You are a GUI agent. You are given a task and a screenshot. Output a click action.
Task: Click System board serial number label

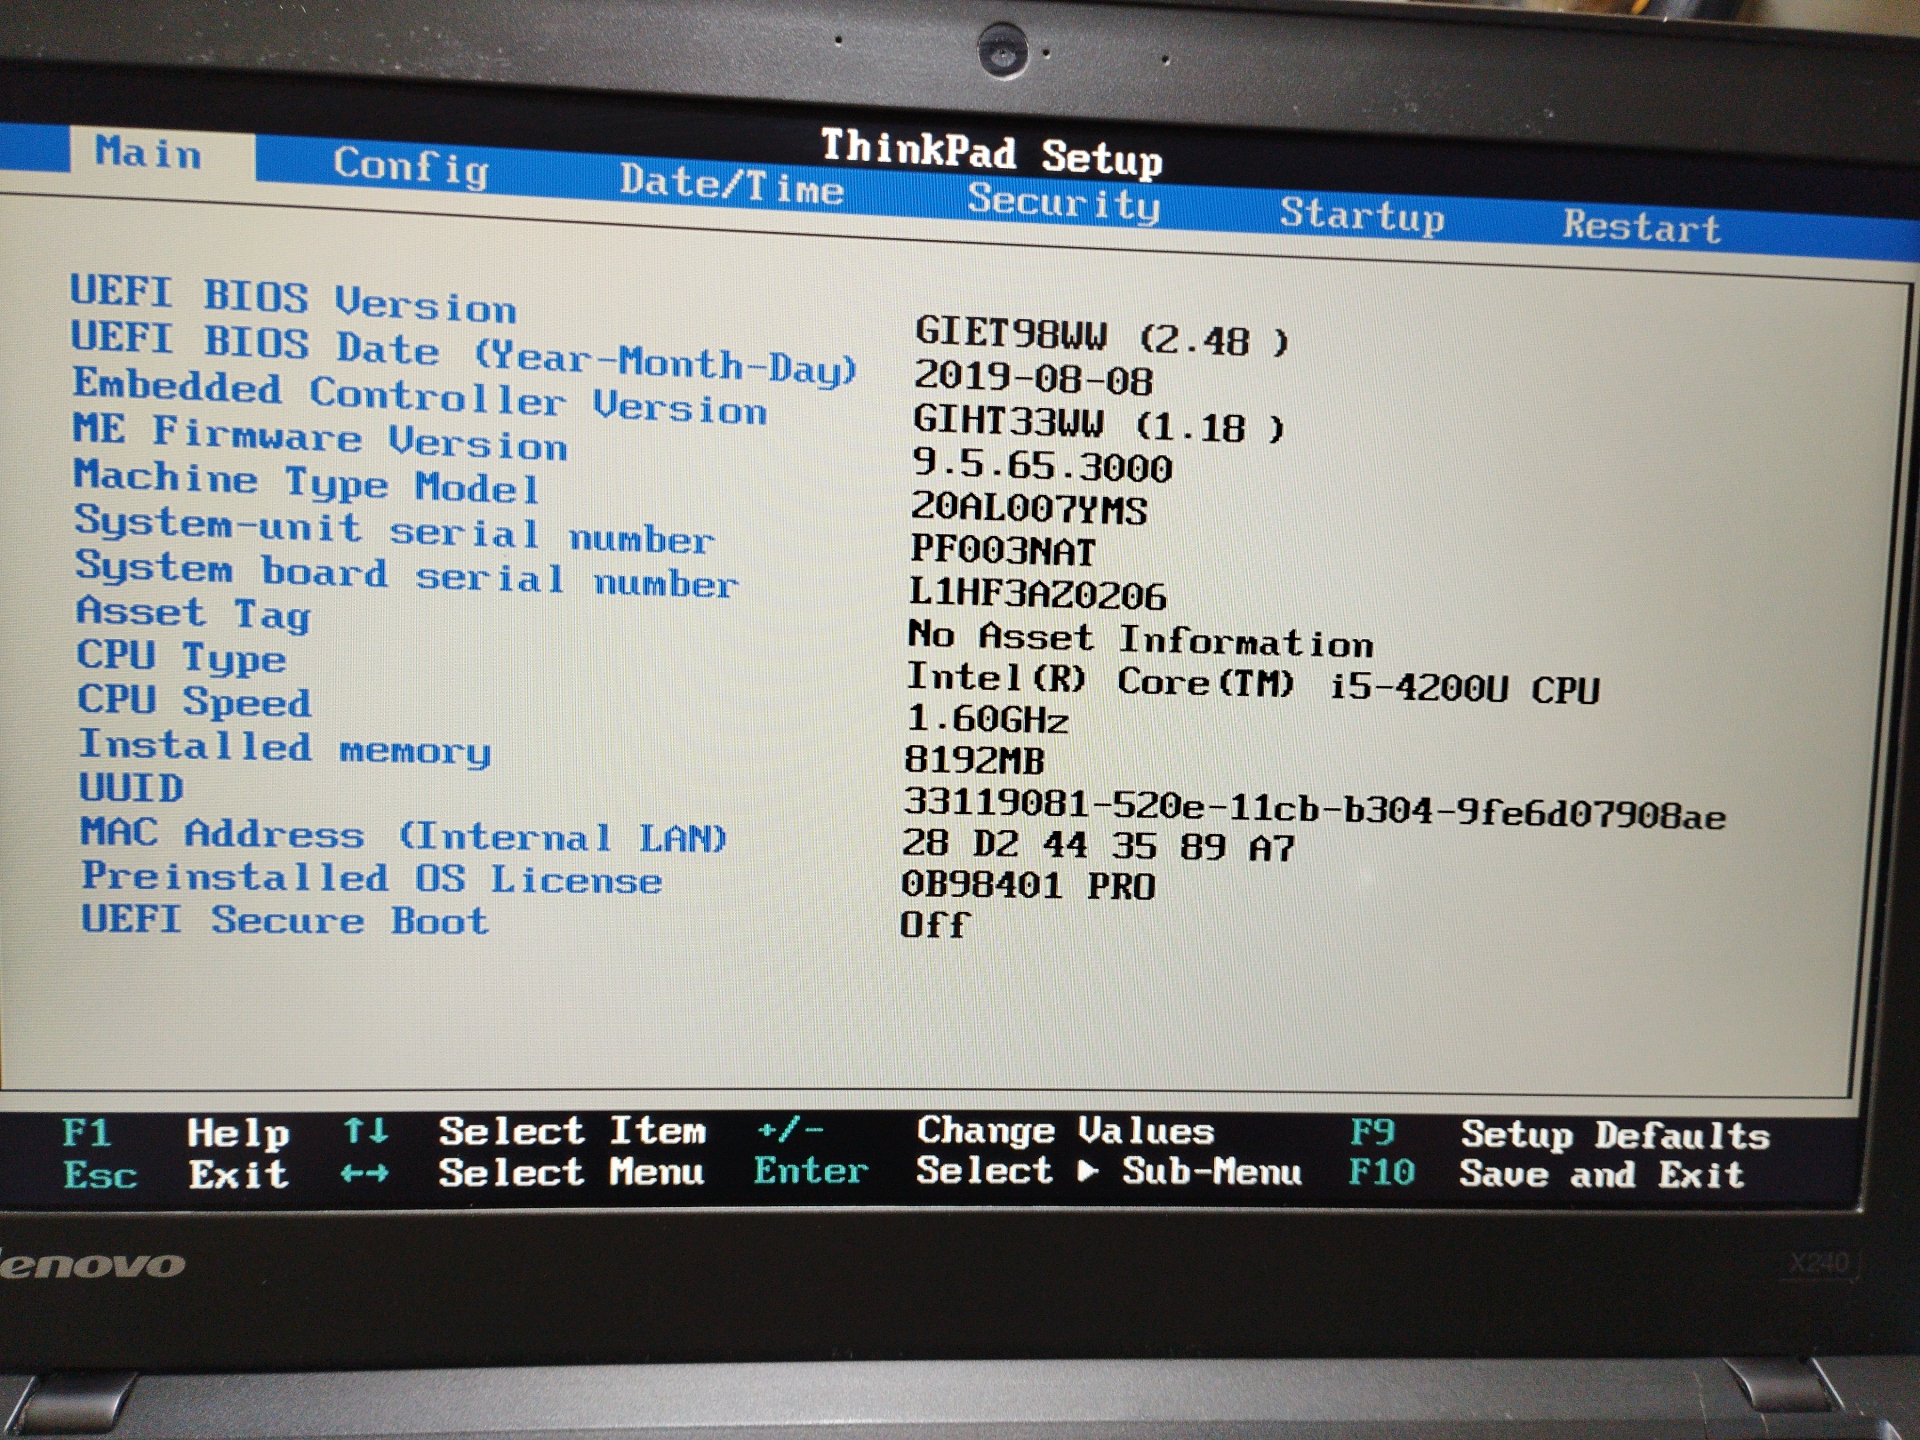point(407,574)
